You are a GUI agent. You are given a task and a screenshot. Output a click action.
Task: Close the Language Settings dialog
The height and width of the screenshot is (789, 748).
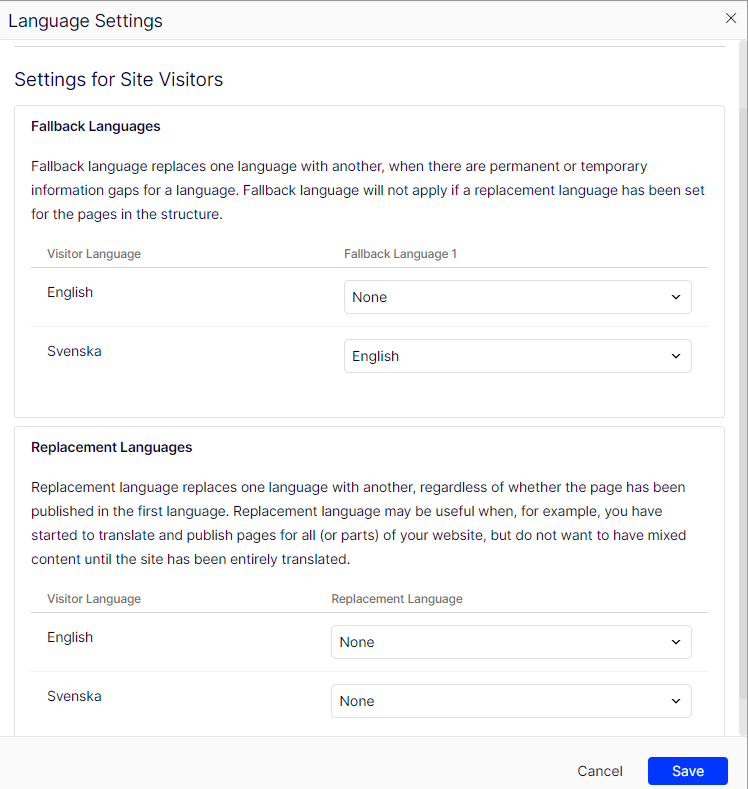pyautogui.click(x=730, y=19)
